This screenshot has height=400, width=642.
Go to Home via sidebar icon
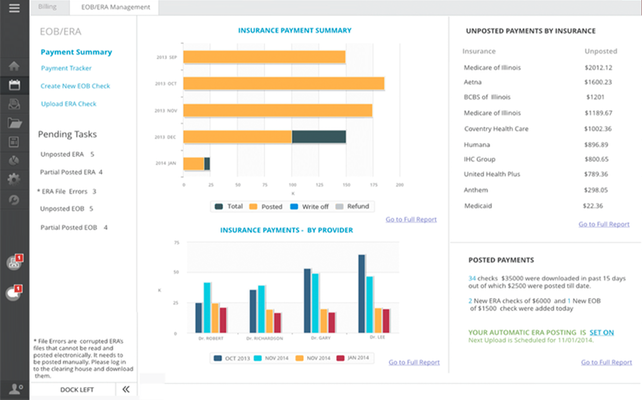click(x=14, y=67)
